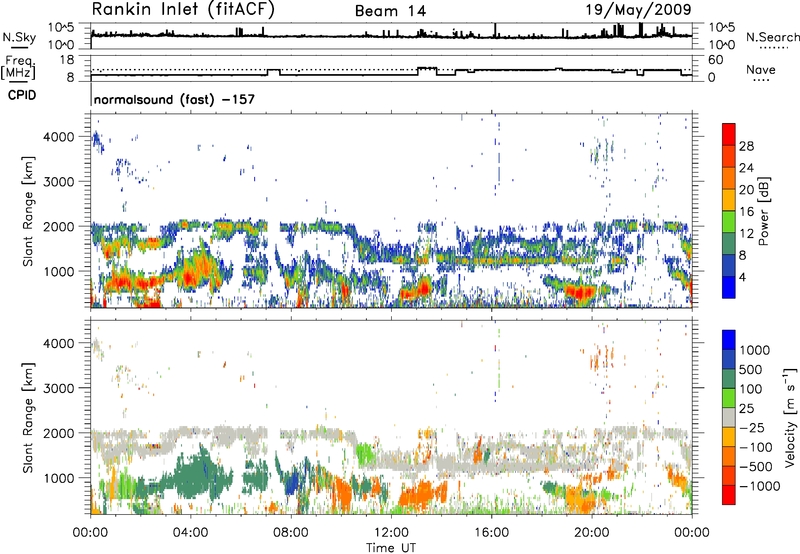The image size is (800, 554).
Task: Click the '20:00' time axis label
Action: [591, 533]
